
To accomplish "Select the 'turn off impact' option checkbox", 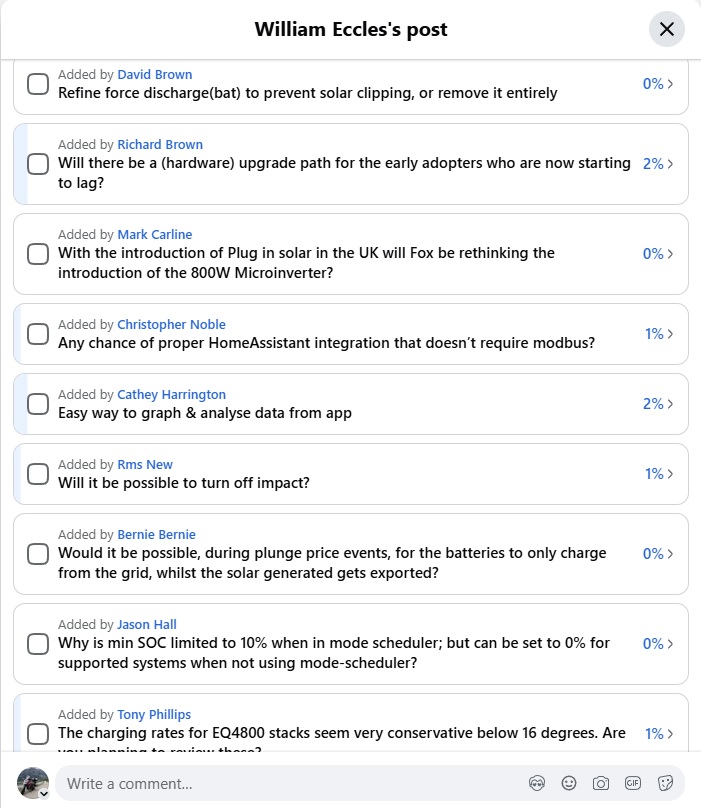I will click(38, 474).
